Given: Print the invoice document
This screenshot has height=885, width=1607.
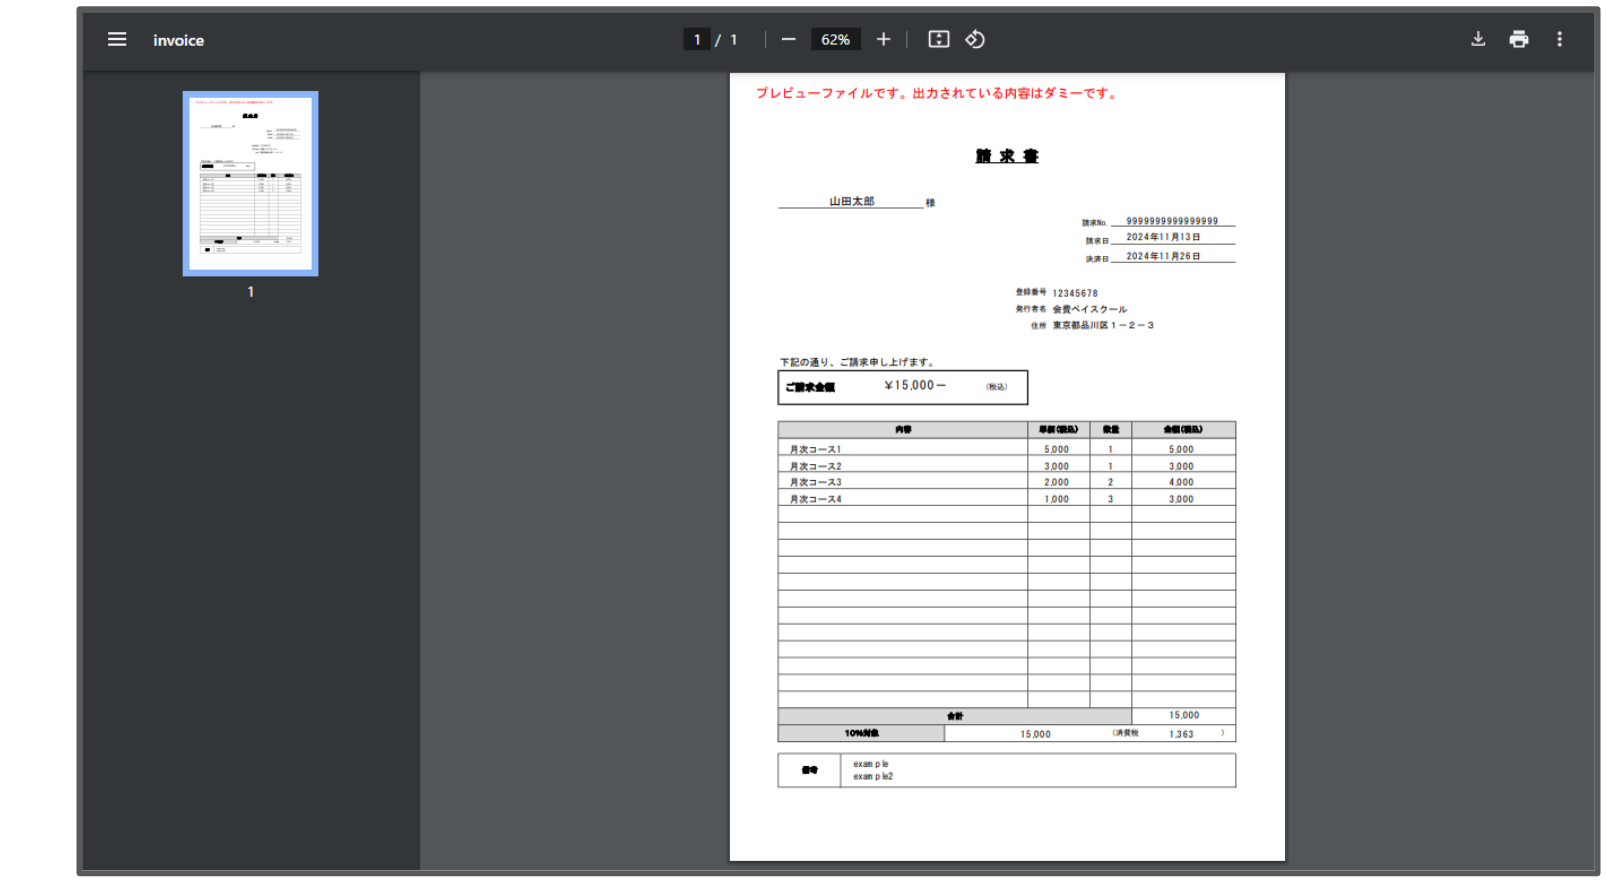Looking at the screenshot, I should [x=1518, y=40].
